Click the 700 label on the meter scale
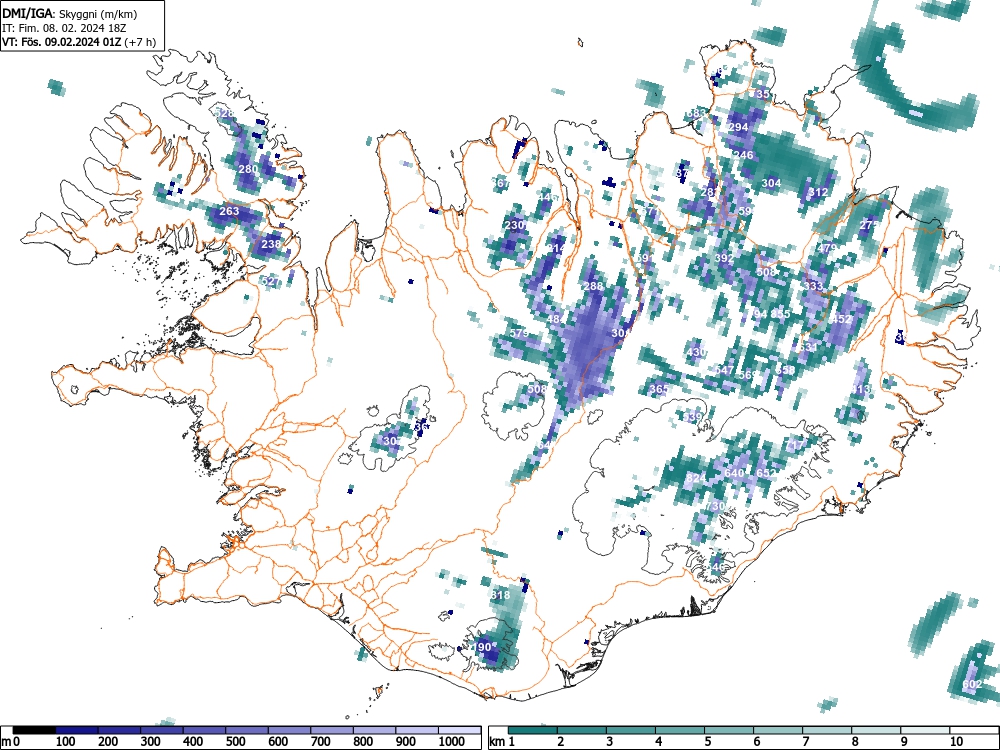Screen dimensions: 1000x750 (x=320, y=742)
